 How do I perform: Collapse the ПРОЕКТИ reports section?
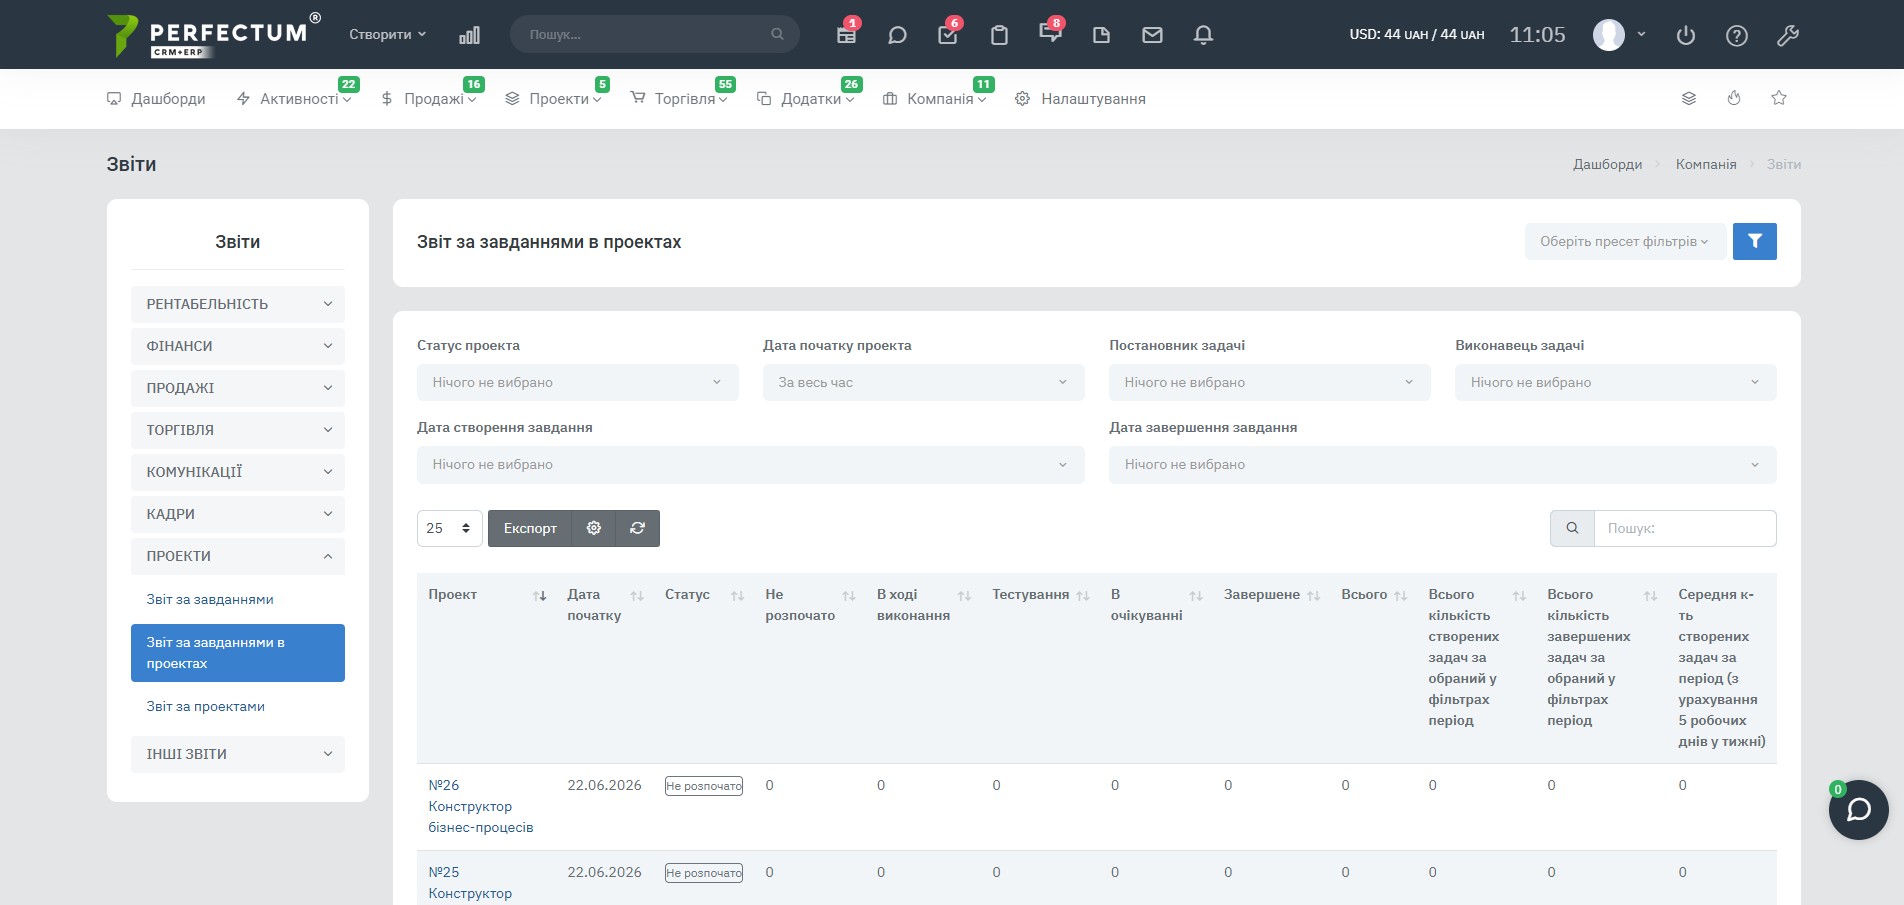point(238,556)
